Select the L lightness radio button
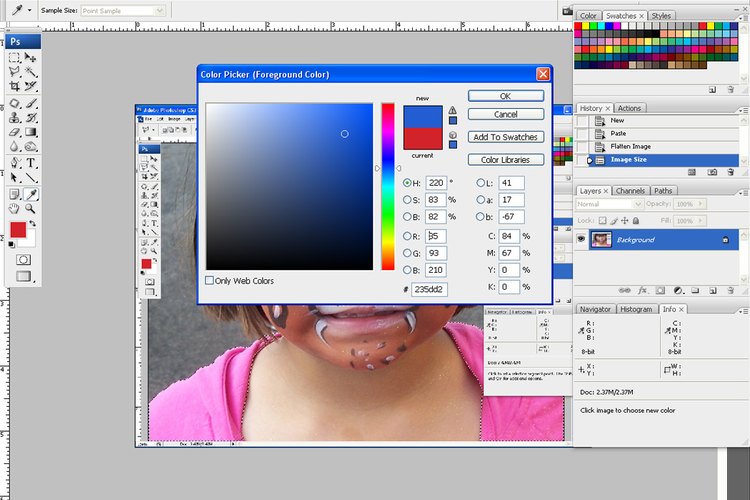The height and width of the screenshot is (500, 750). [x=480, y=183]
